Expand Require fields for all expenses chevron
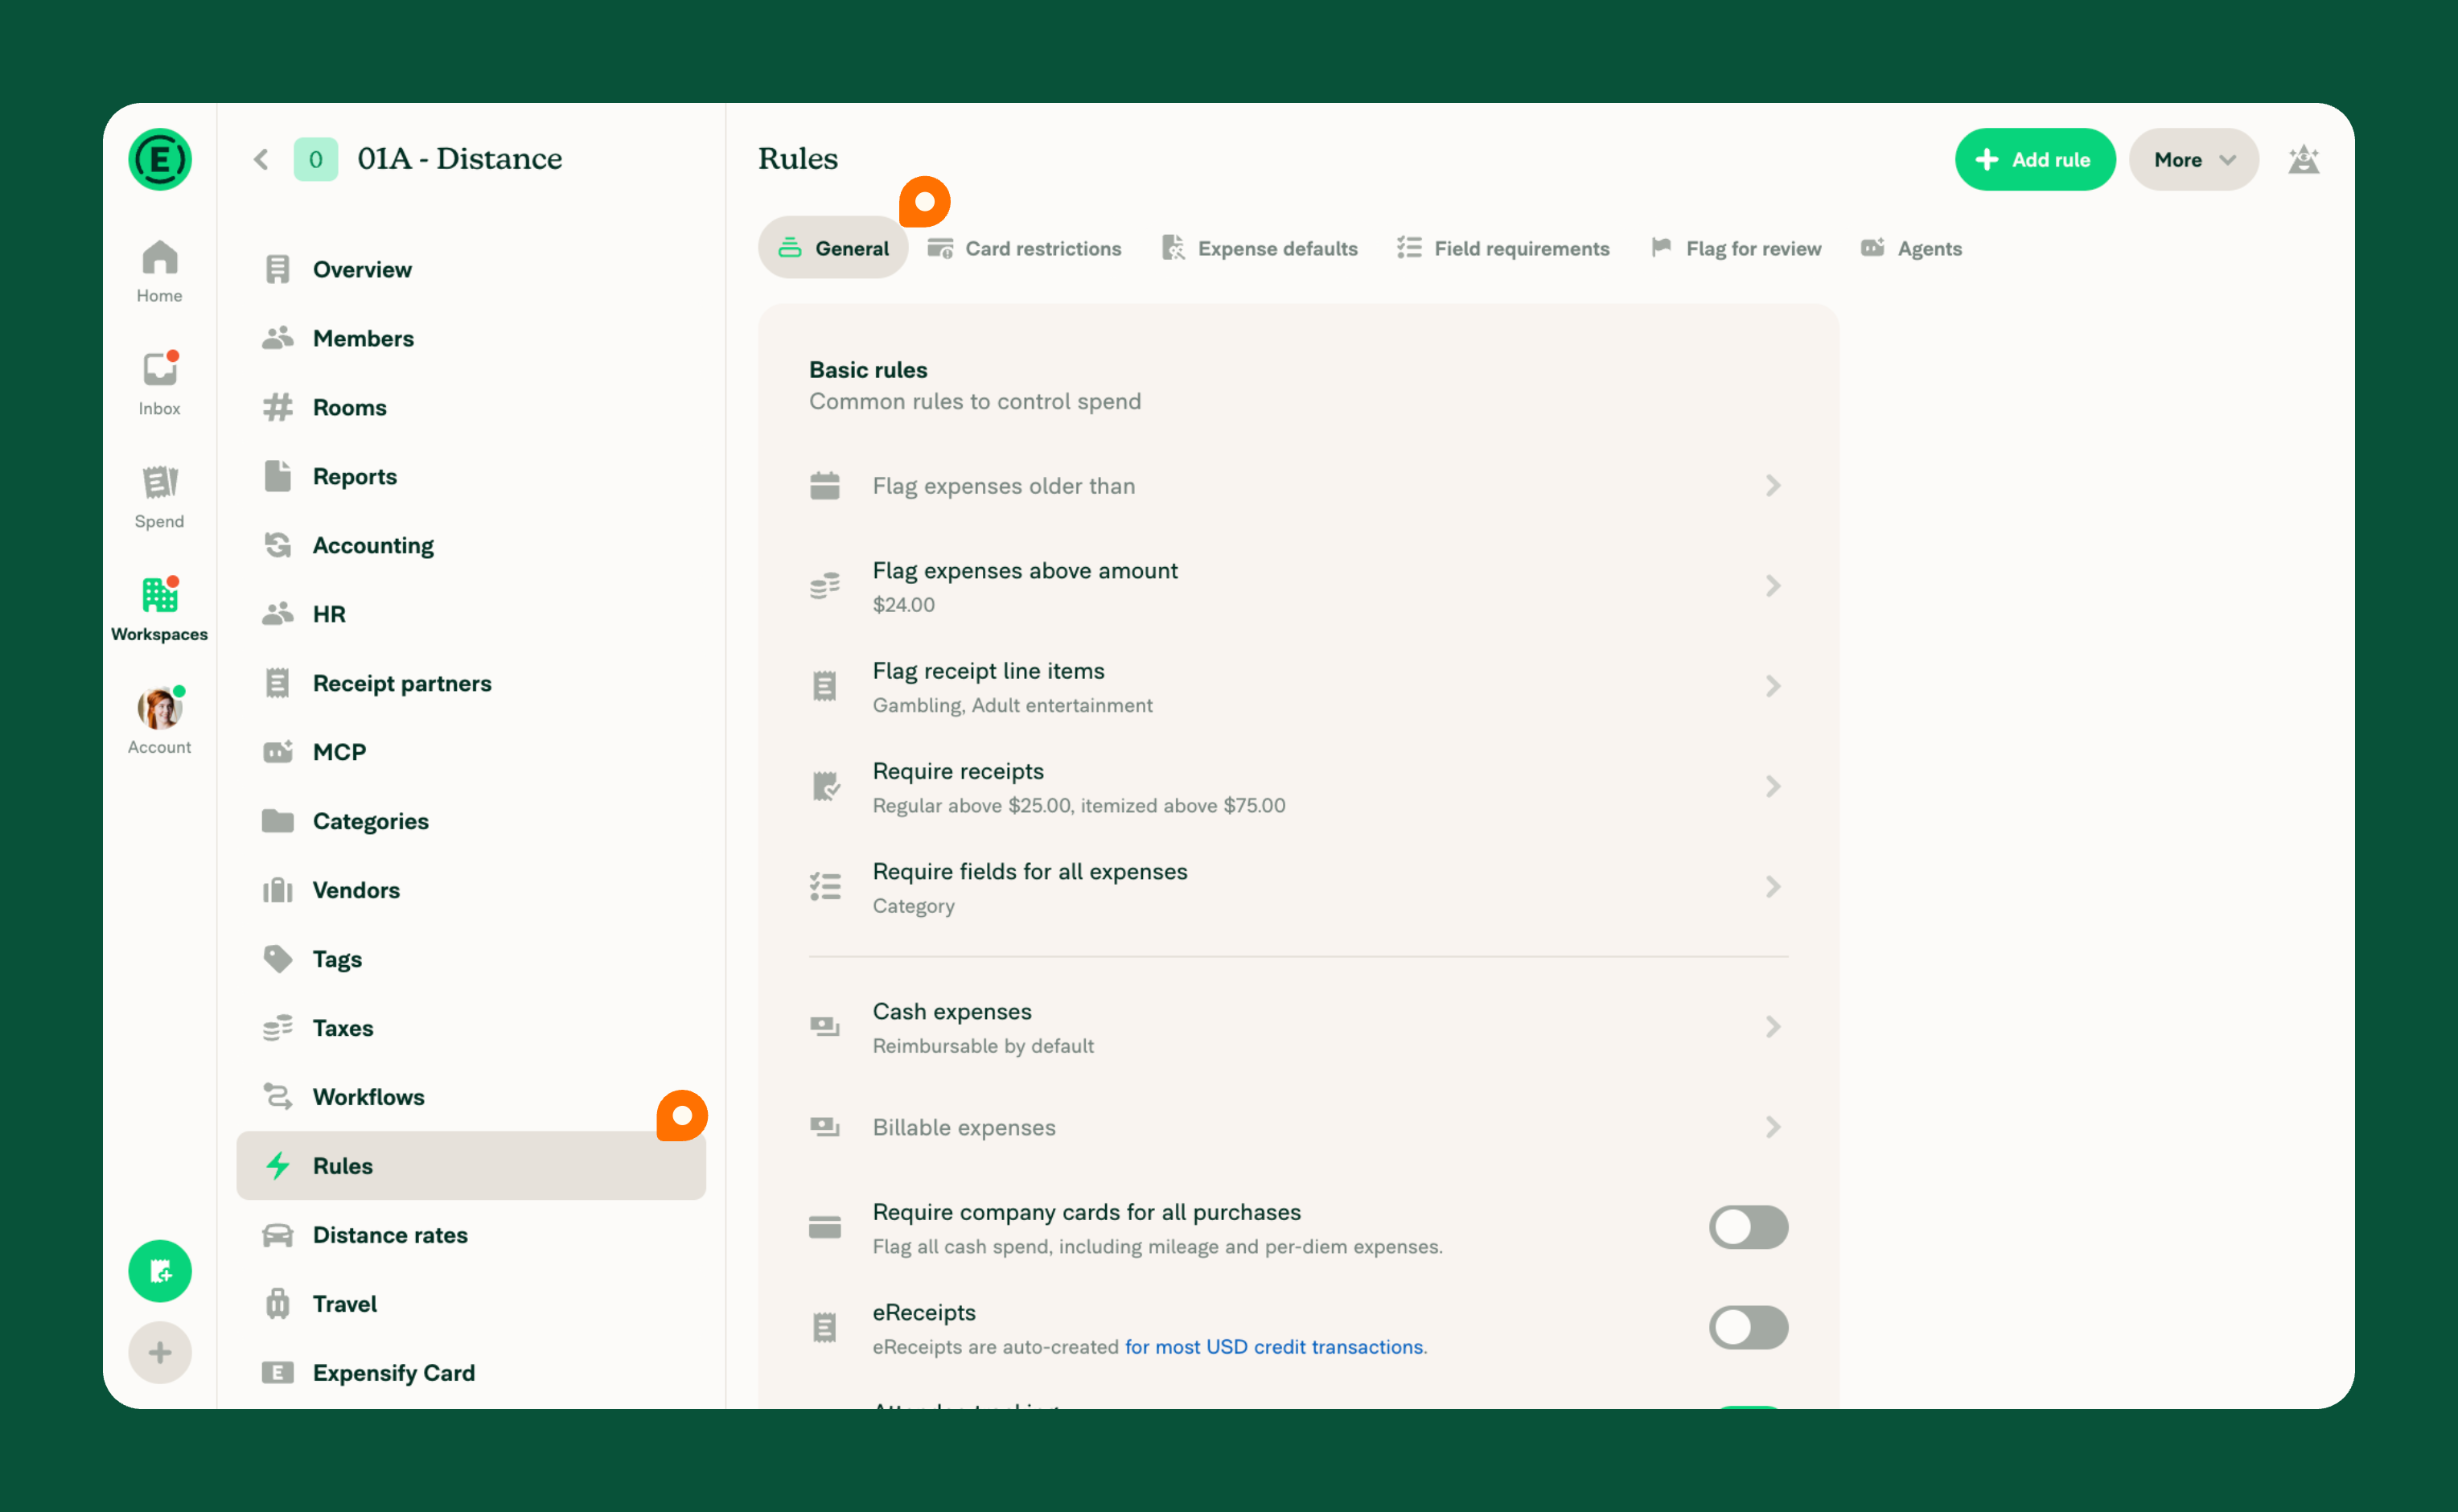 [1773, 887]
